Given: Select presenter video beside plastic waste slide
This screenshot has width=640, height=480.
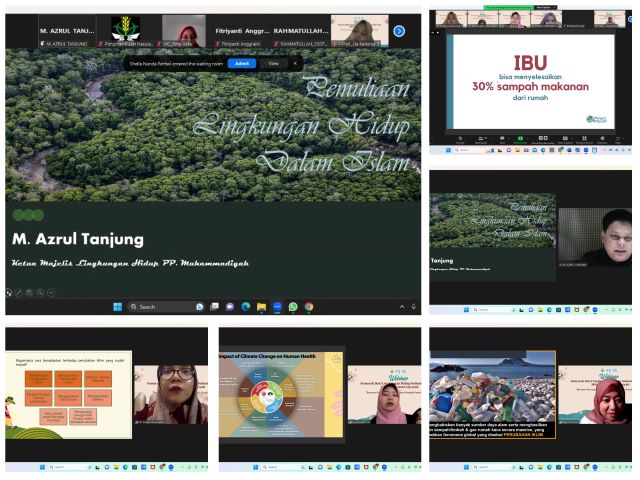Looking at the screenshot, I should (x=595, y=395).
